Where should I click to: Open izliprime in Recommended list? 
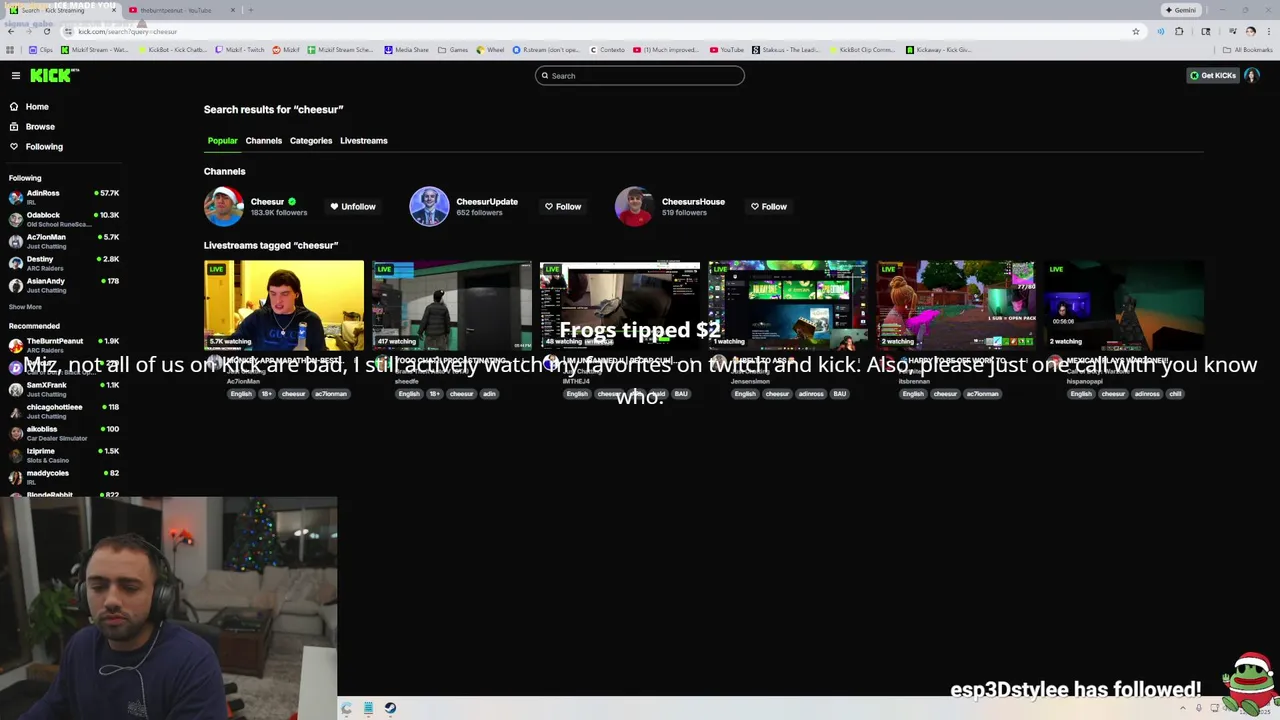64,455
